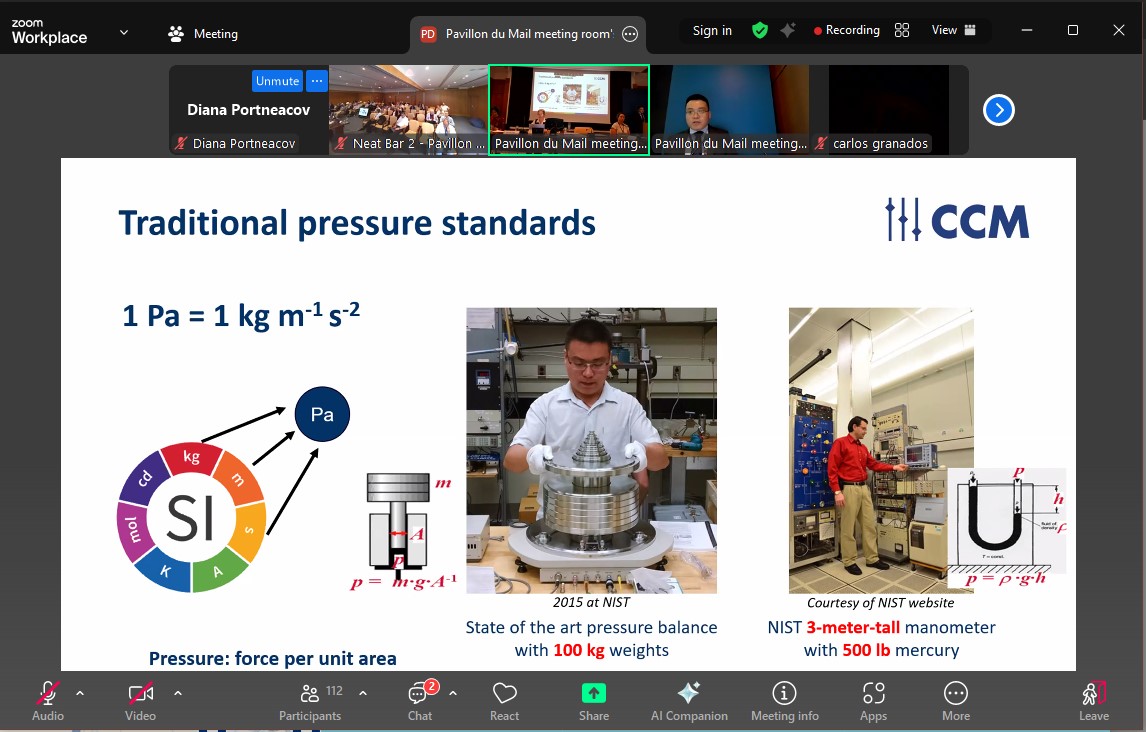Open the React emoji panel
Image resolution: width=1146 pixels, height=732 pixels.
coord(504,700)
